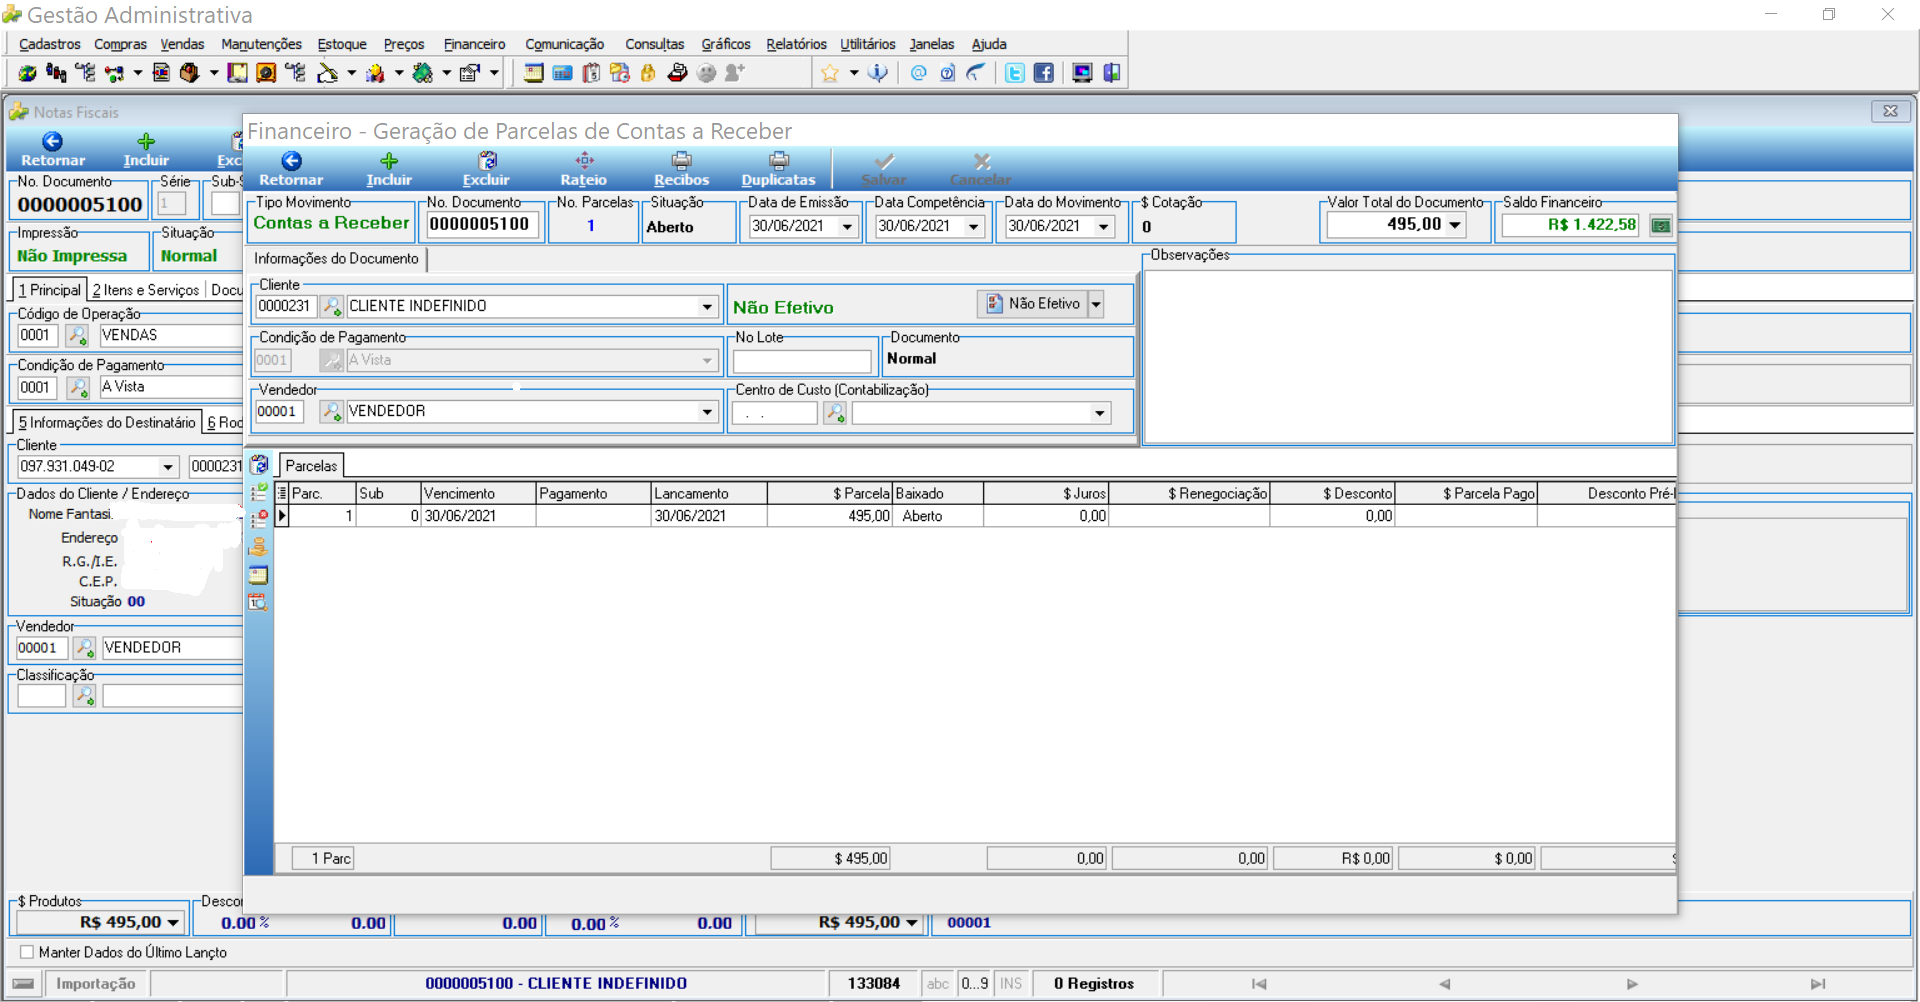Toggle Manter Dados do Último Lançto checkbox

(27, 952)
